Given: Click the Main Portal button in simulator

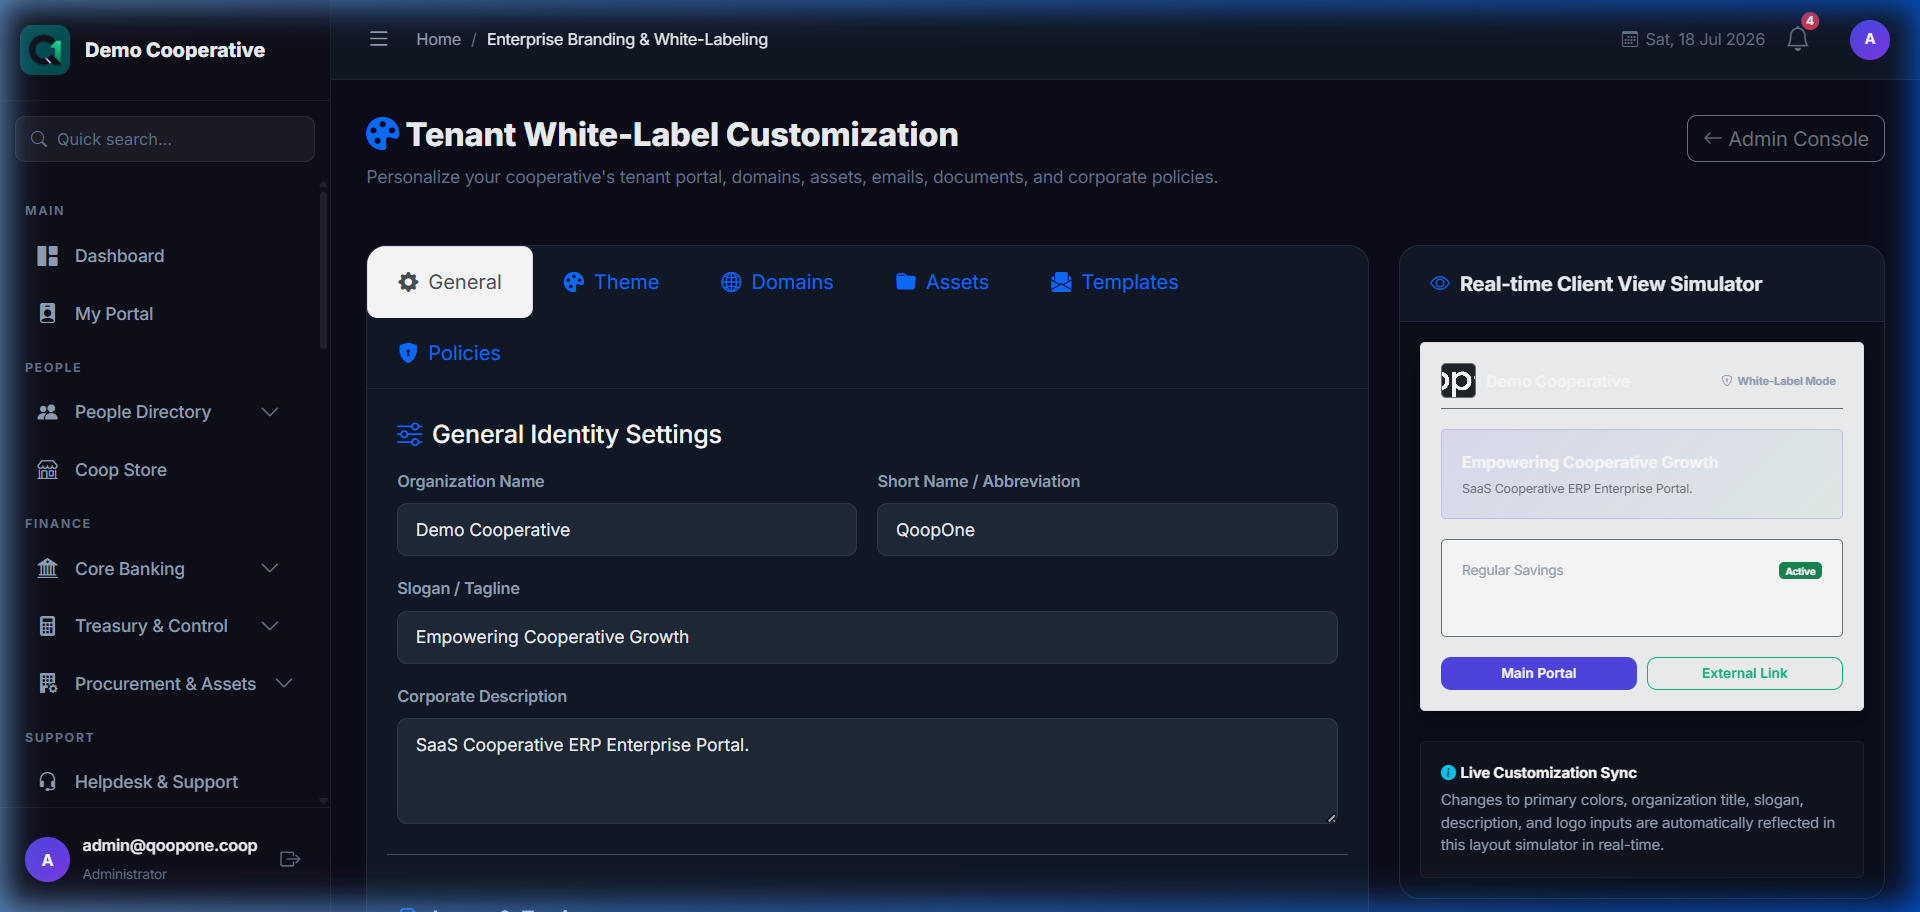Looking at the screenshot, I should (1538, 673).
